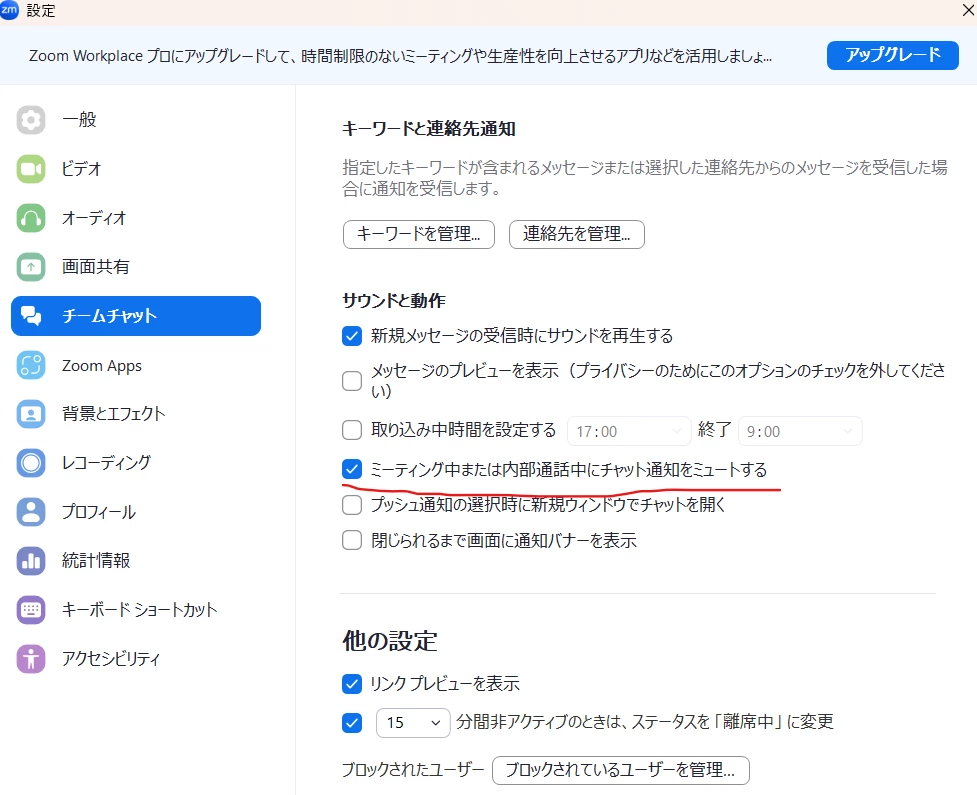Select アクセシビリティ settings
This screenshot has width=977, height=795.
(x=136, y=659)
